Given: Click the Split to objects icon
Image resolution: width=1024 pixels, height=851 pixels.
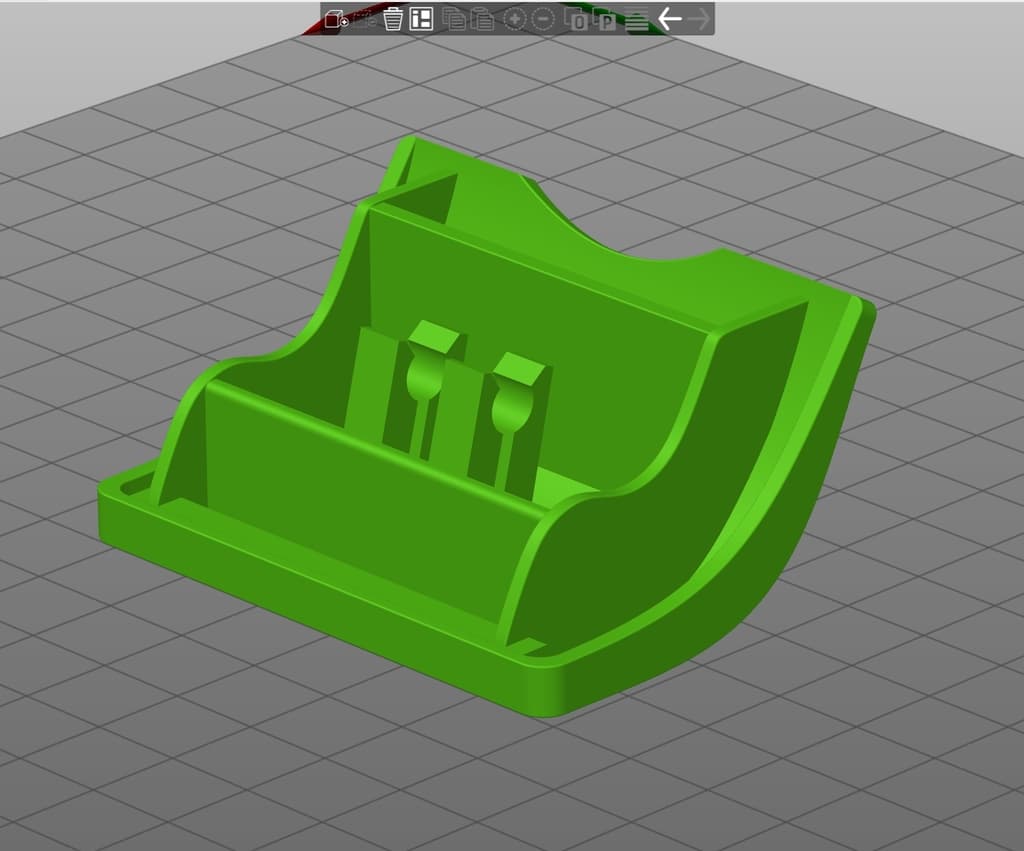Looking at the screenshot, I should (577, 20).
